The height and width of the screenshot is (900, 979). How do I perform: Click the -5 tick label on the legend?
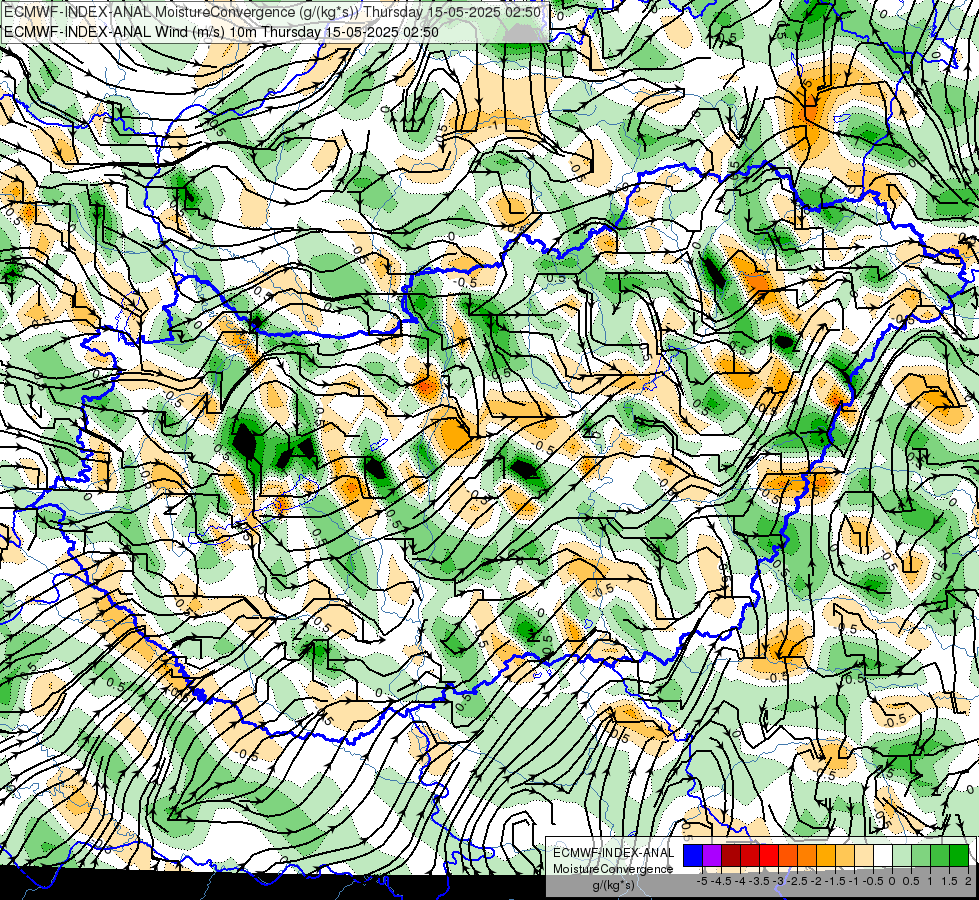(702, 881)
